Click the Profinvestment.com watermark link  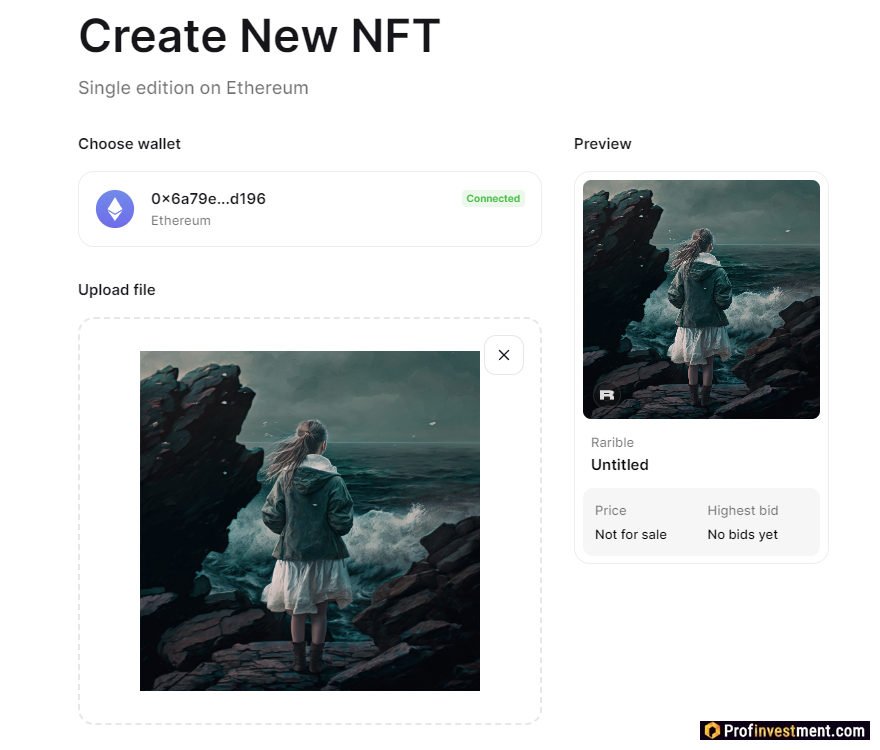[x=795, y=731]
